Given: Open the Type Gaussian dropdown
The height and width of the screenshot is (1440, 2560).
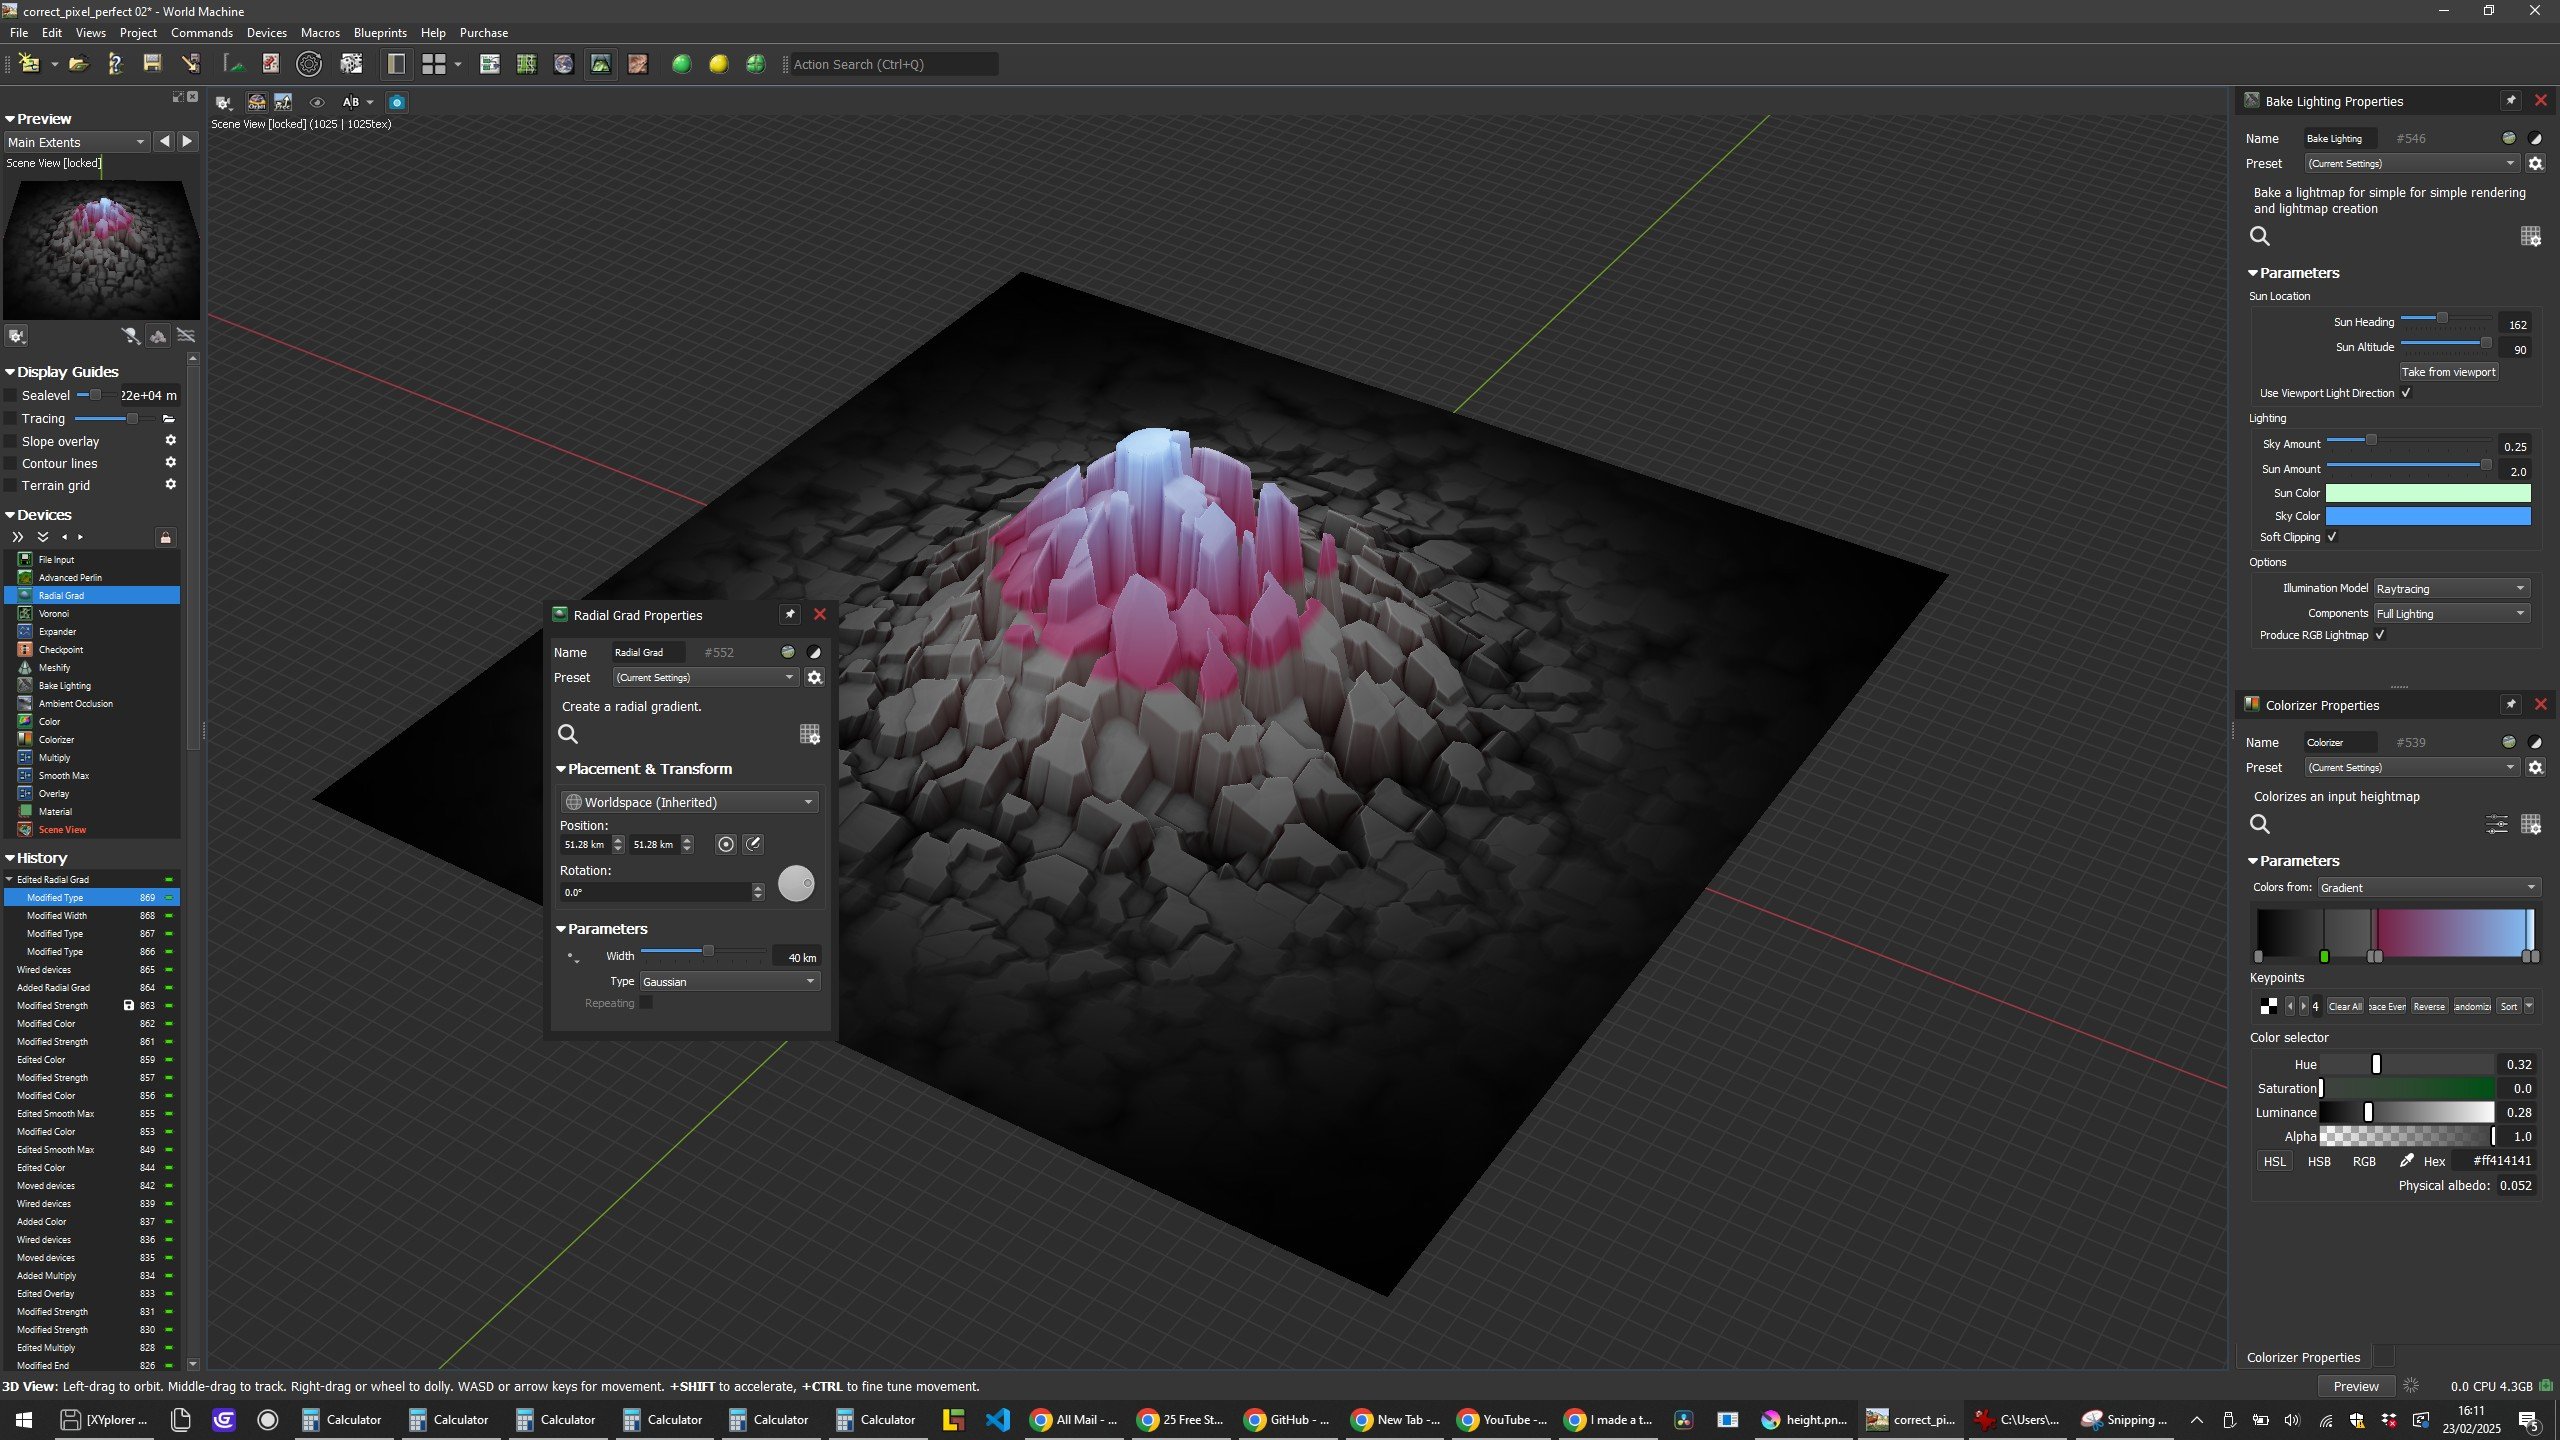Looking at the screenshot, I should pos(729,981).
